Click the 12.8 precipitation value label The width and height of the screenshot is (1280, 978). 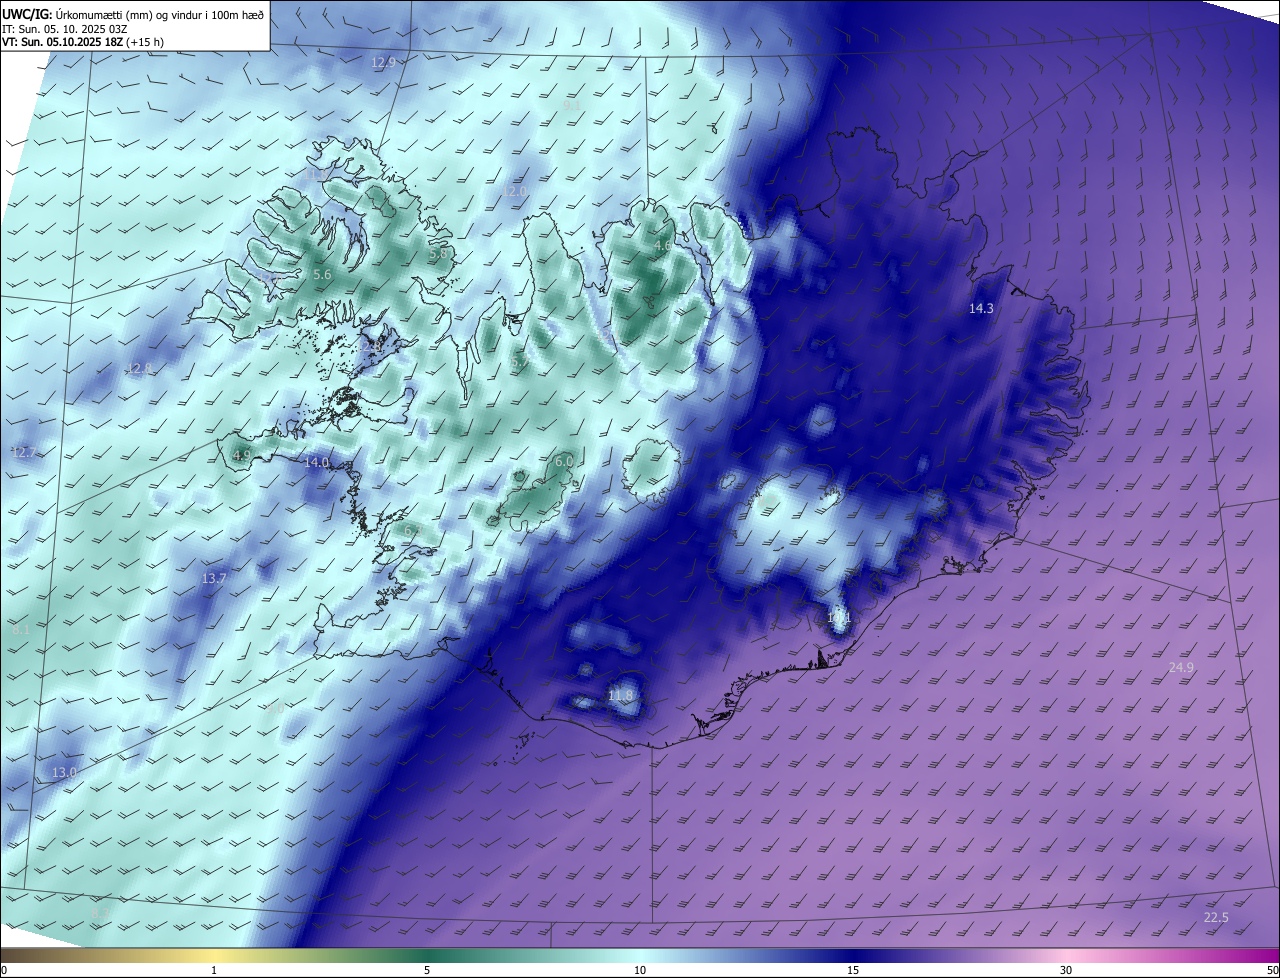point(141,369)
